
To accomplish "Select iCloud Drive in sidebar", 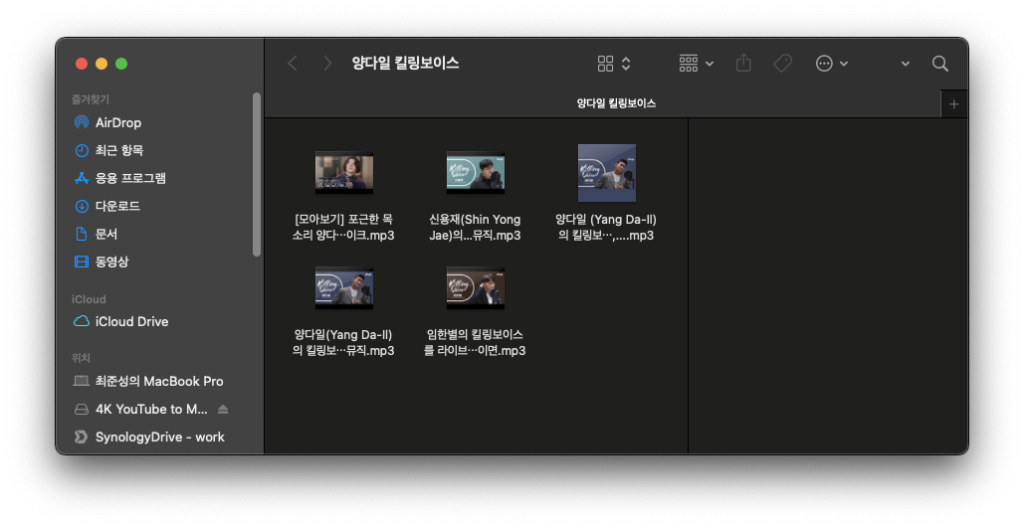I will (131, 321).
